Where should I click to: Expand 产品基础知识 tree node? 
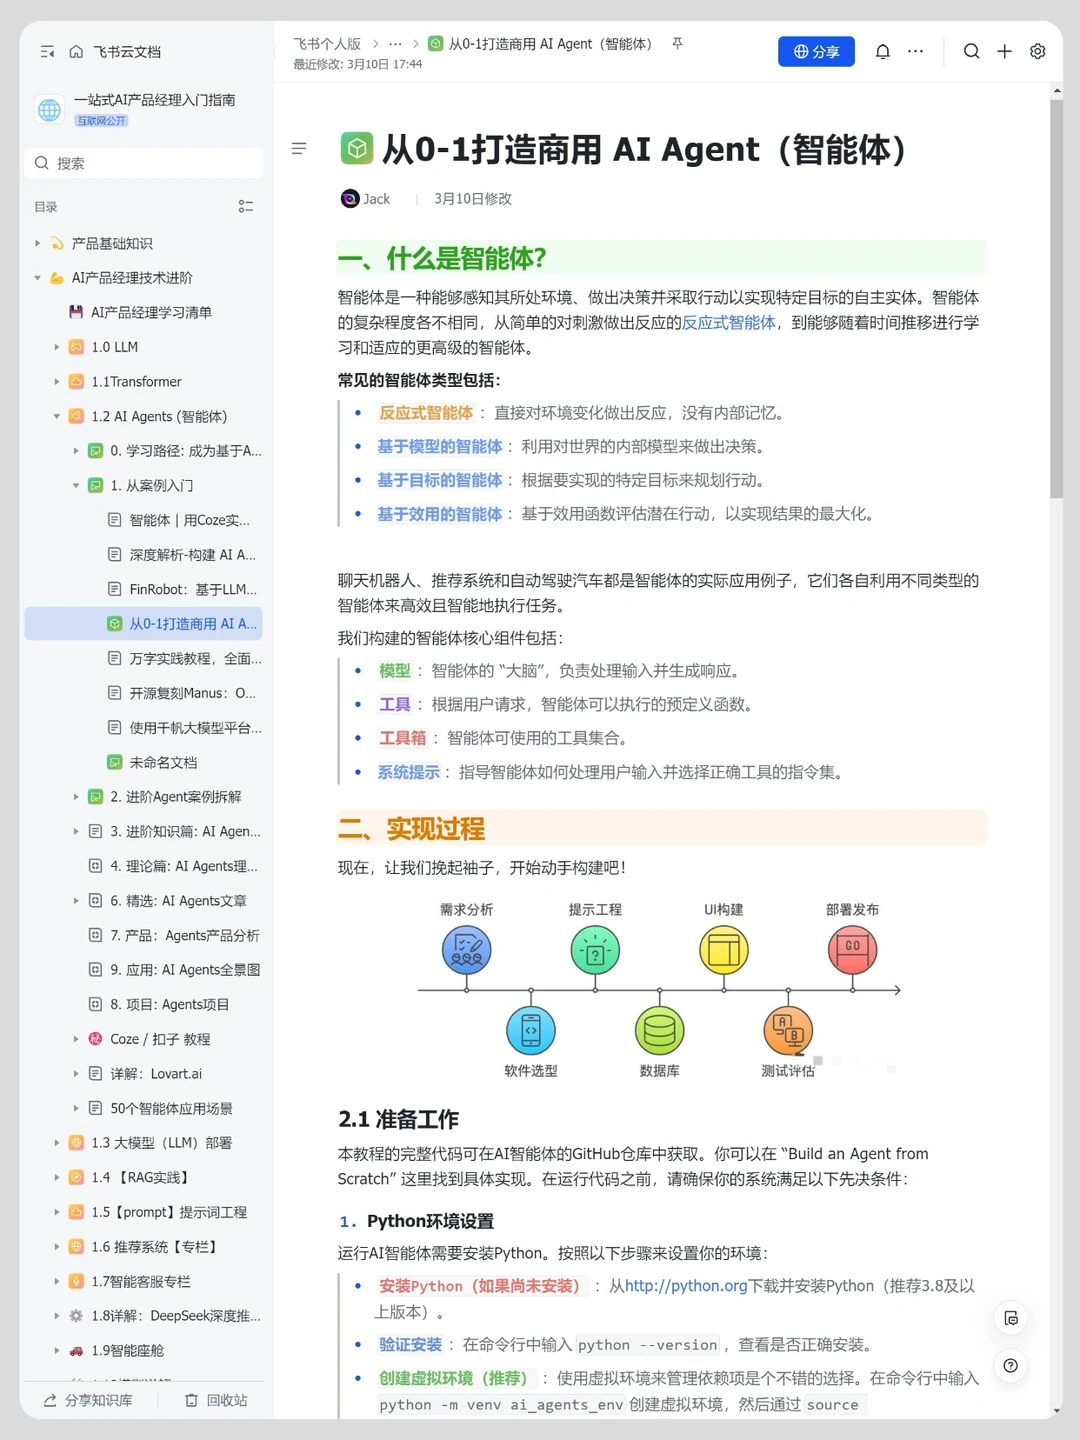[38, 243]
